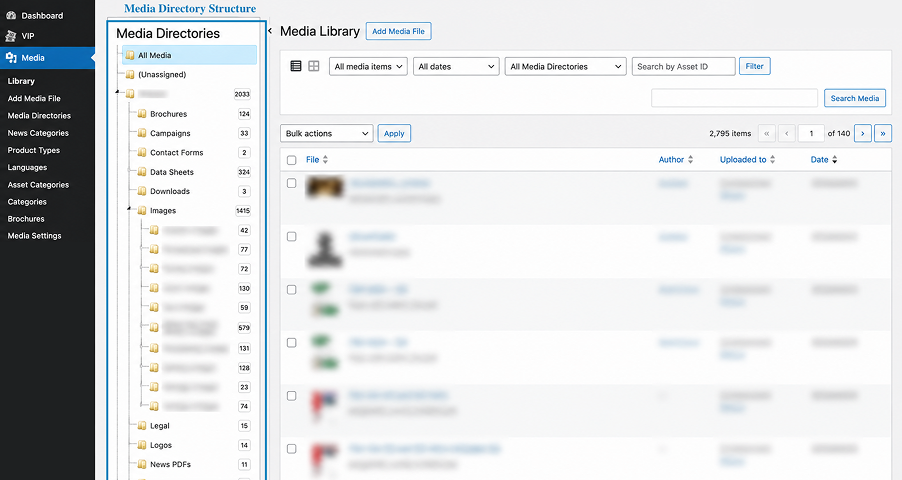Open the All dates dropdown
The height and width of the screenshot is (480, 902).
click(456, 66)
